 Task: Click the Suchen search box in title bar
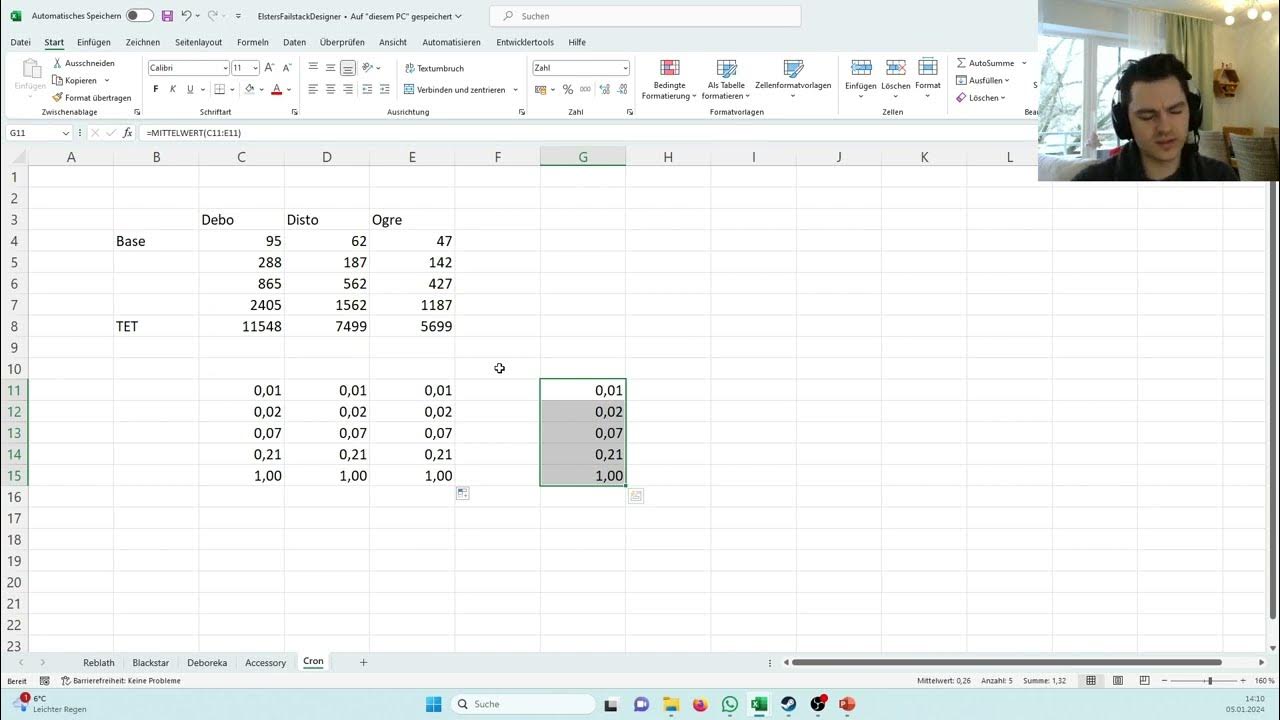645,16
